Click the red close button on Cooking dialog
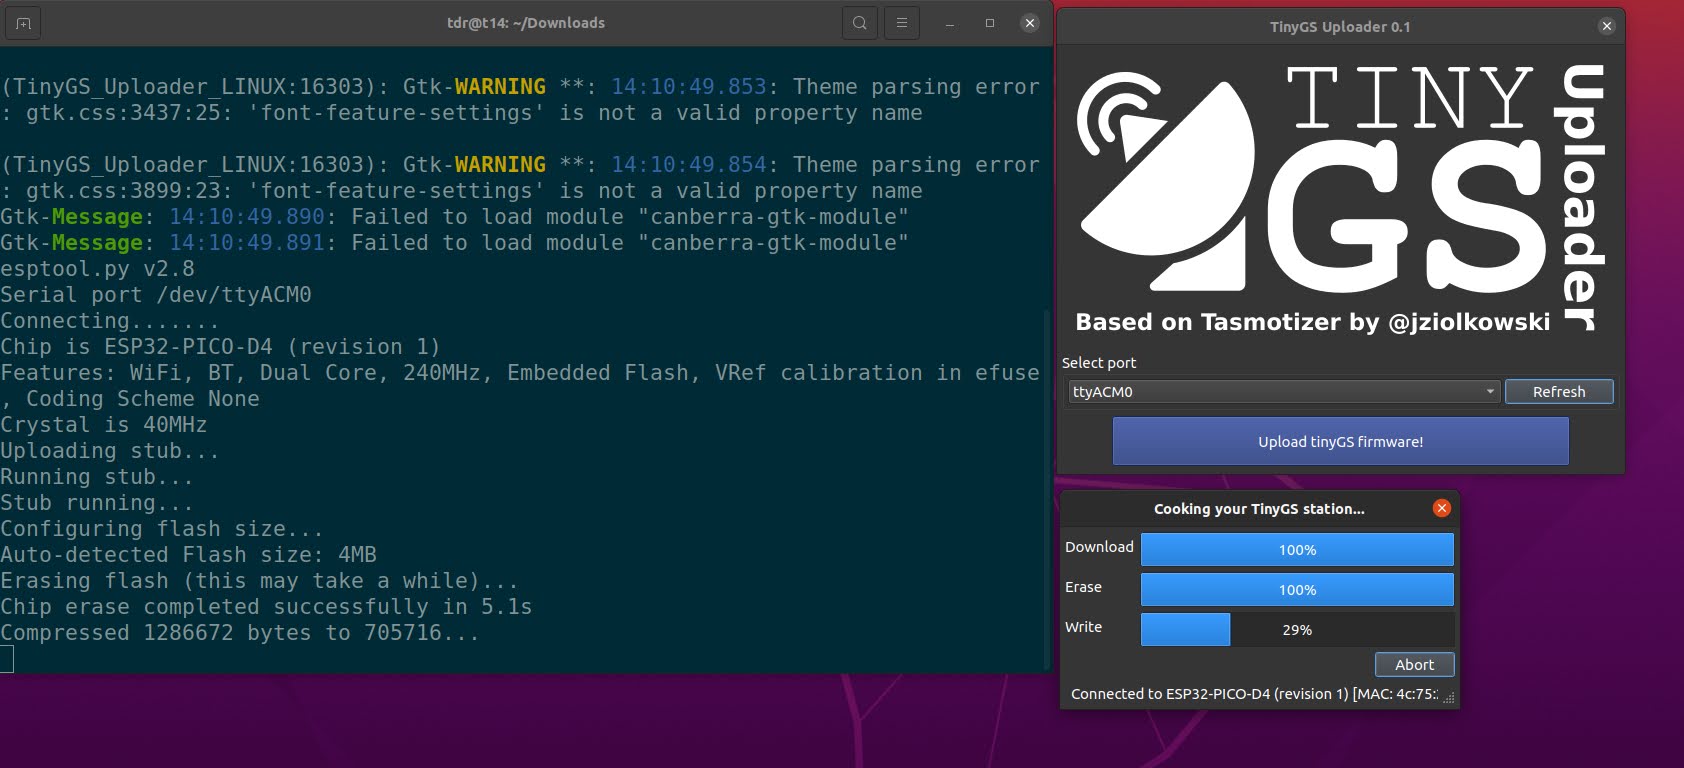The image size is (1684, 768). pyautogui.click(x=1441, y=508)
